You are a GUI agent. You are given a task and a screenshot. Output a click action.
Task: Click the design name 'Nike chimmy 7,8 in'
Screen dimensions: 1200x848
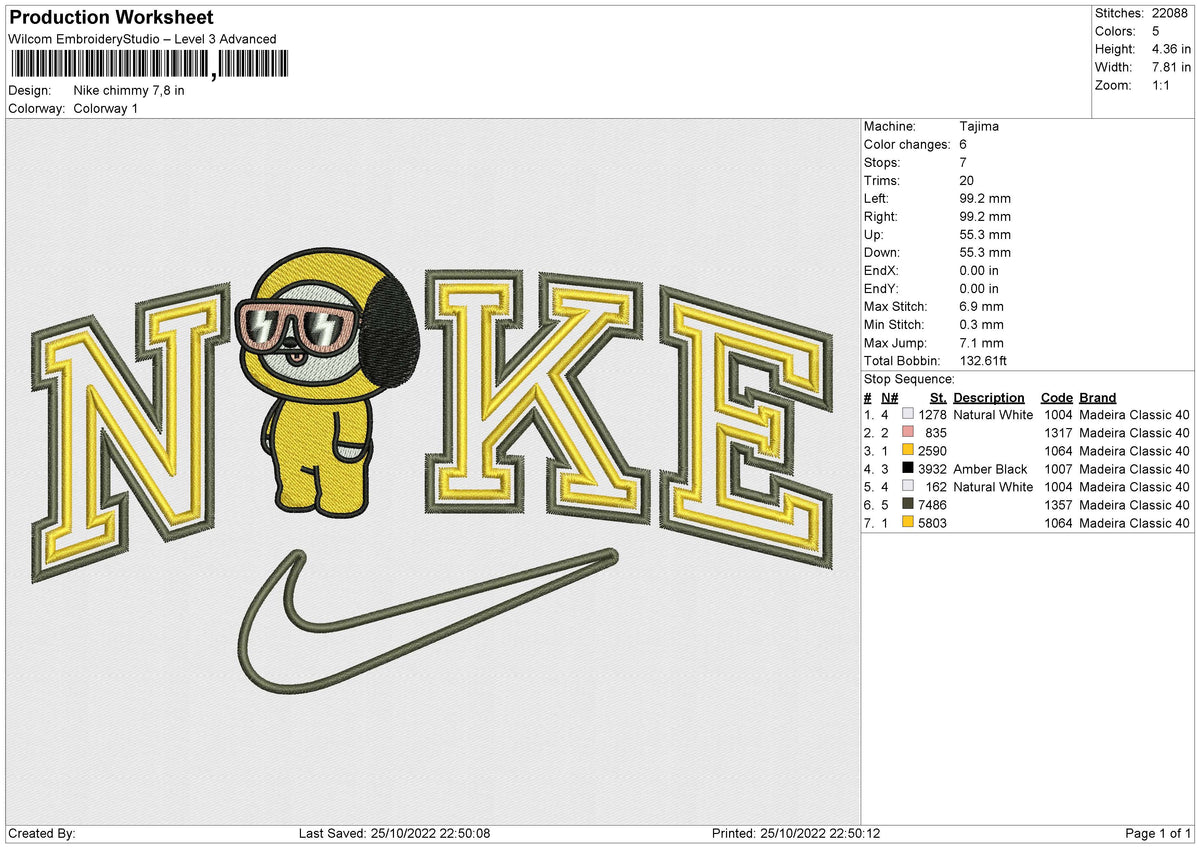coord(129,90)
